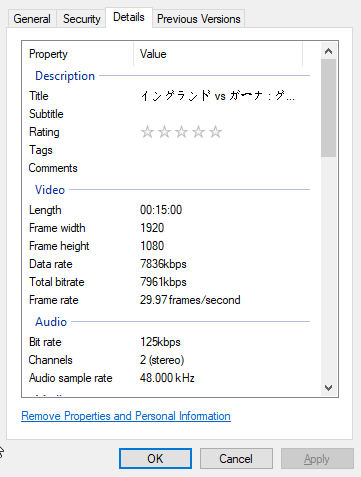Select the Length value 00:15:00
Image resolution: width=361 pixels, height=477 pixels.
coord(161,210)
